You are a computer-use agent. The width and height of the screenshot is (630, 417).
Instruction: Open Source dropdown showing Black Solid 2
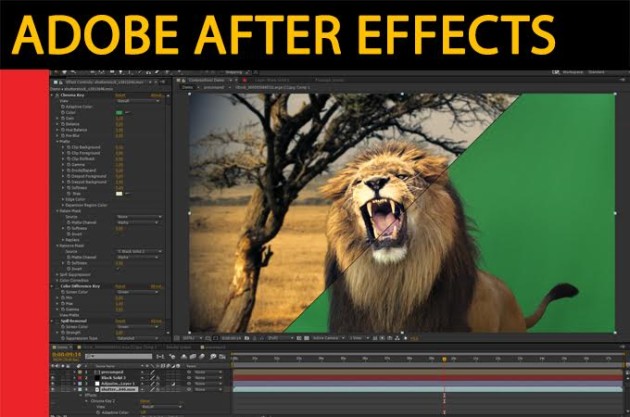coord(139,251)
